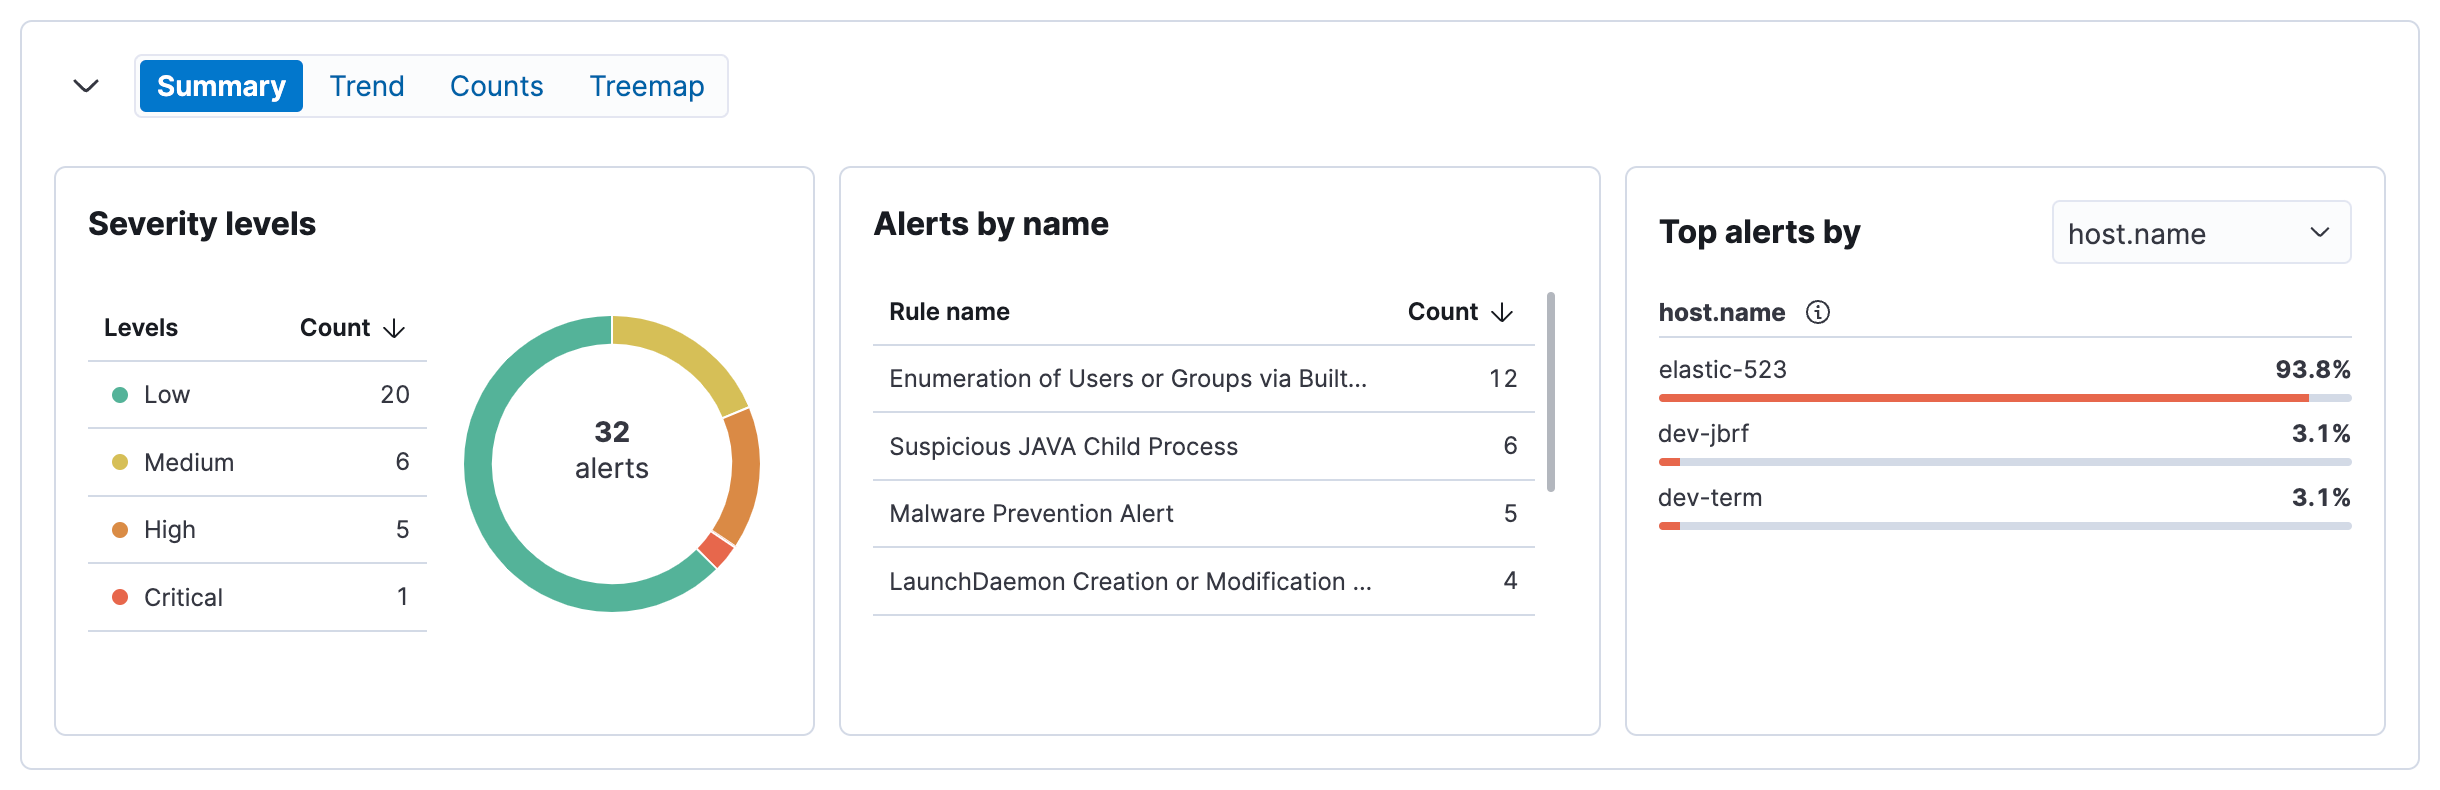Sort severity levels by Count arrow

coord(395,328)
